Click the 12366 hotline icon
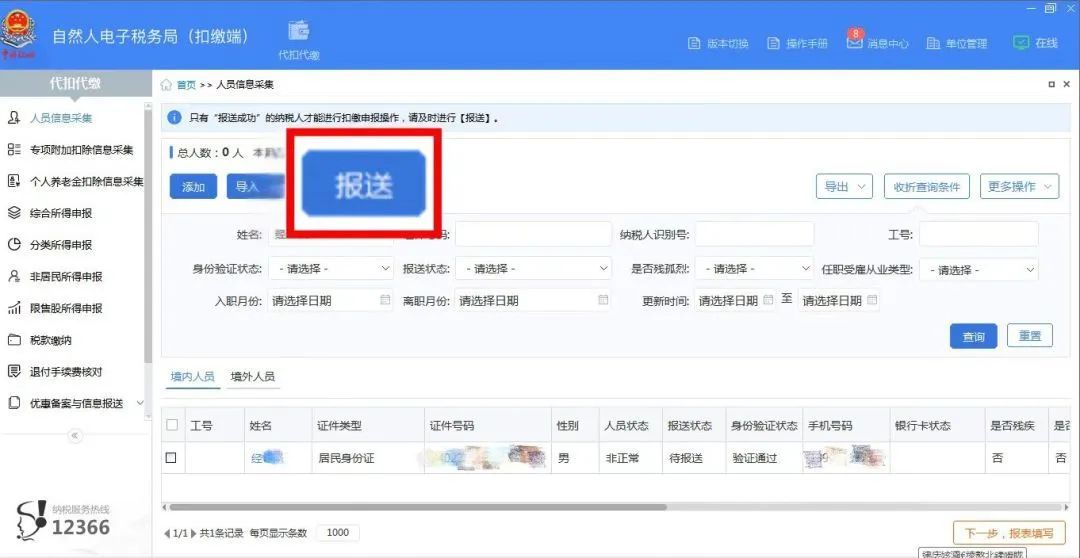 (30, 522)
